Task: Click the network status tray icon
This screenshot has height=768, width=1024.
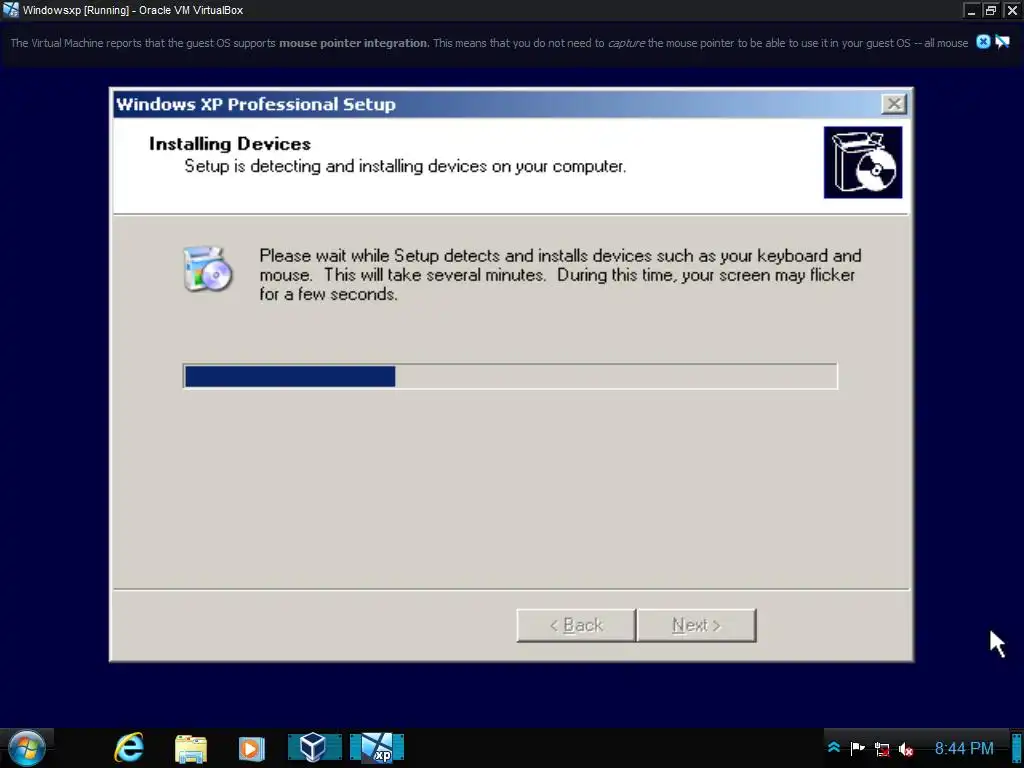Action: pos(882,749)
